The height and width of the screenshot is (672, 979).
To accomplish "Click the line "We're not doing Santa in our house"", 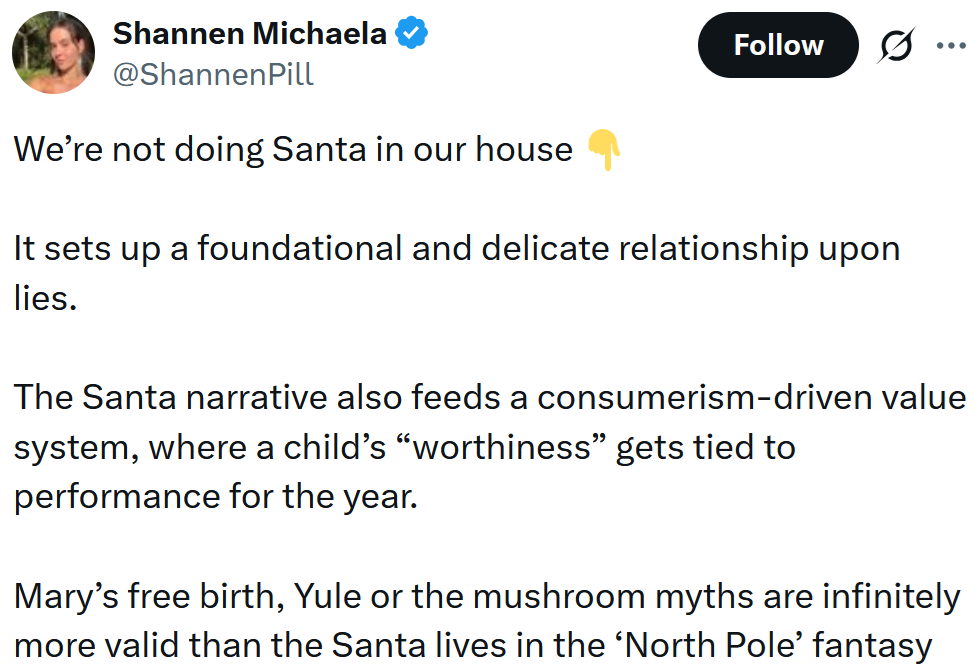I will 293,150.
